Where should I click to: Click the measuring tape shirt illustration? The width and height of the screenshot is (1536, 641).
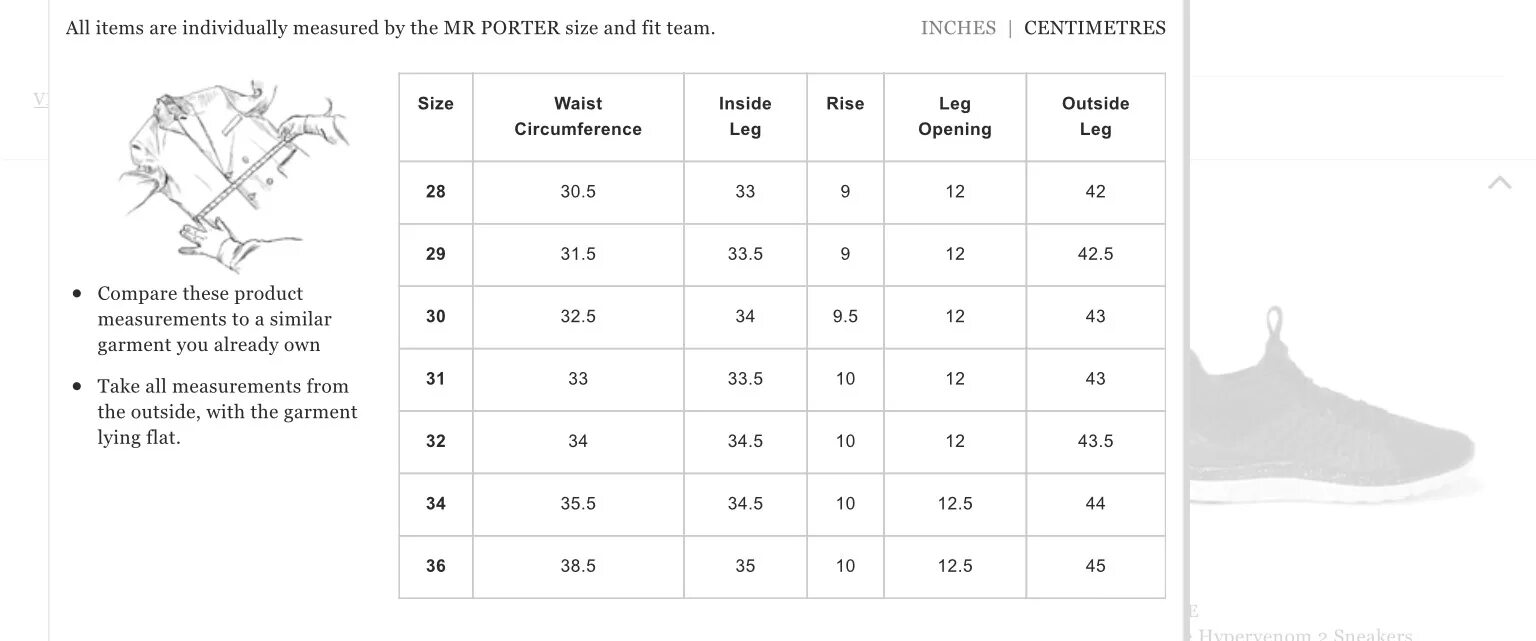(x=231, y=175)
